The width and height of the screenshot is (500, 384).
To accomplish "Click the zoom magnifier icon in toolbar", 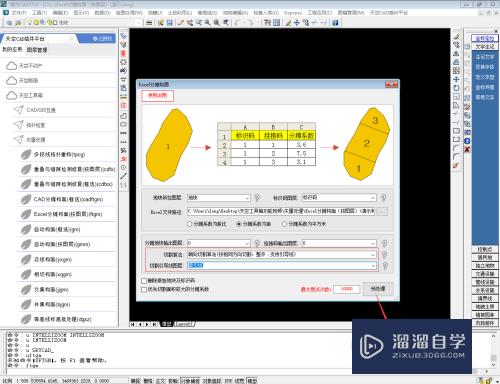I will (207, 23).
